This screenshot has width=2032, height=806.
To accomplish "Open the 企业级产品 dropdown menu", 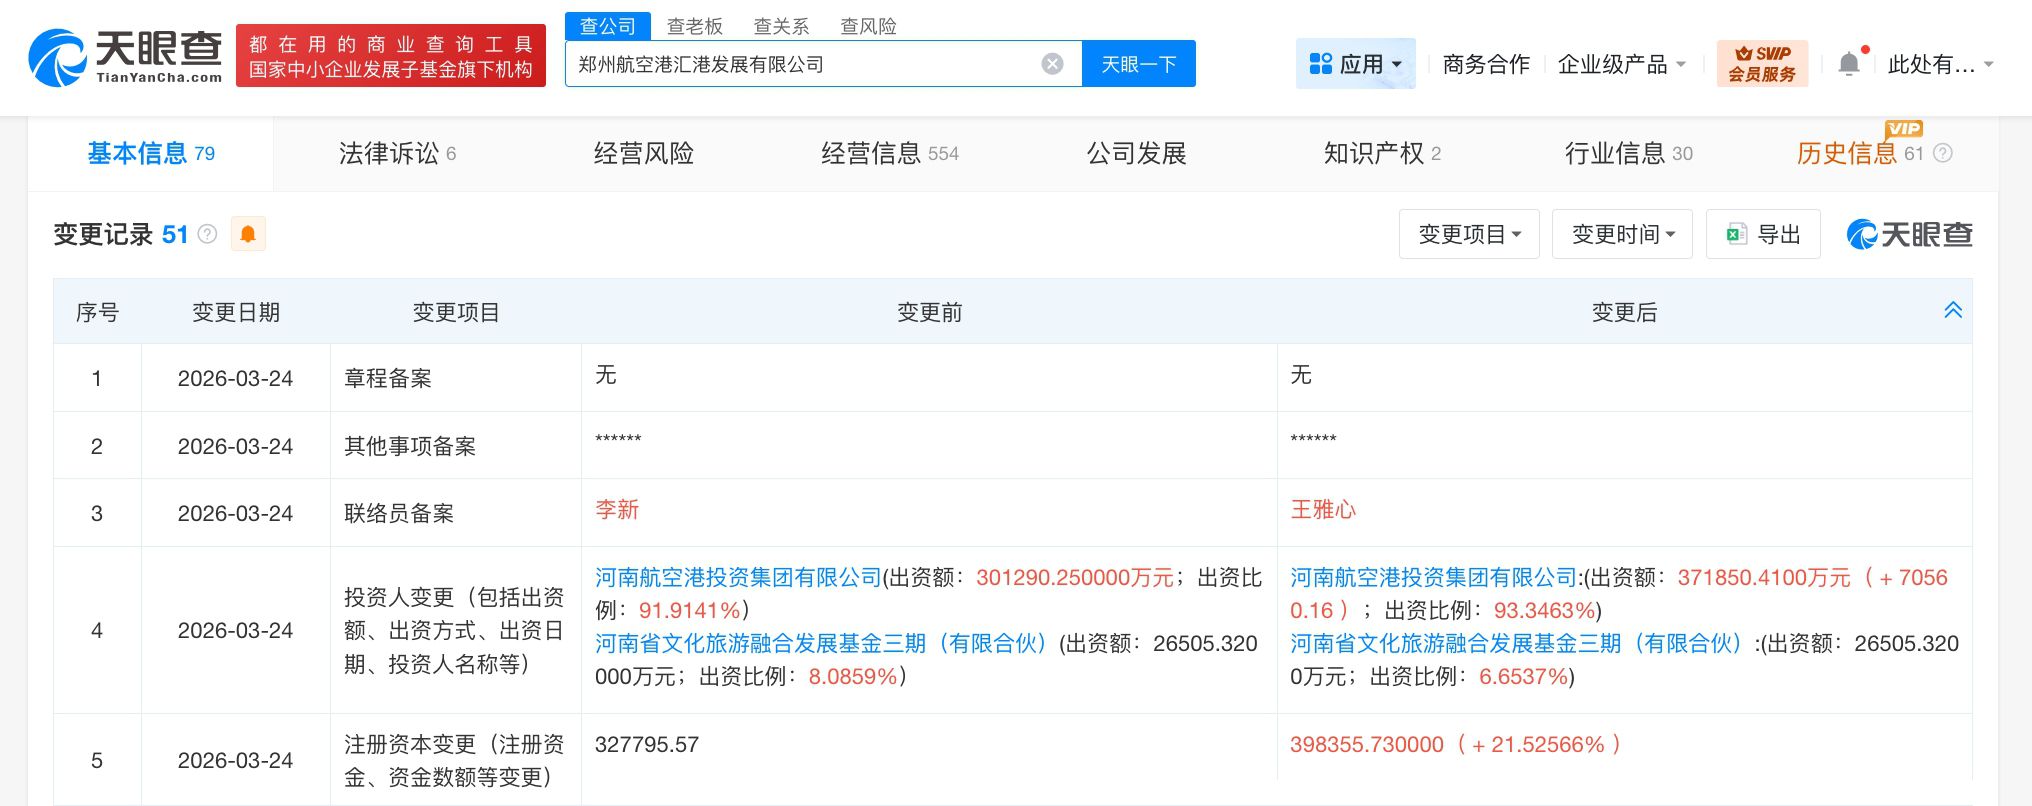I will pyautogui.click(x=1621, y=64).
